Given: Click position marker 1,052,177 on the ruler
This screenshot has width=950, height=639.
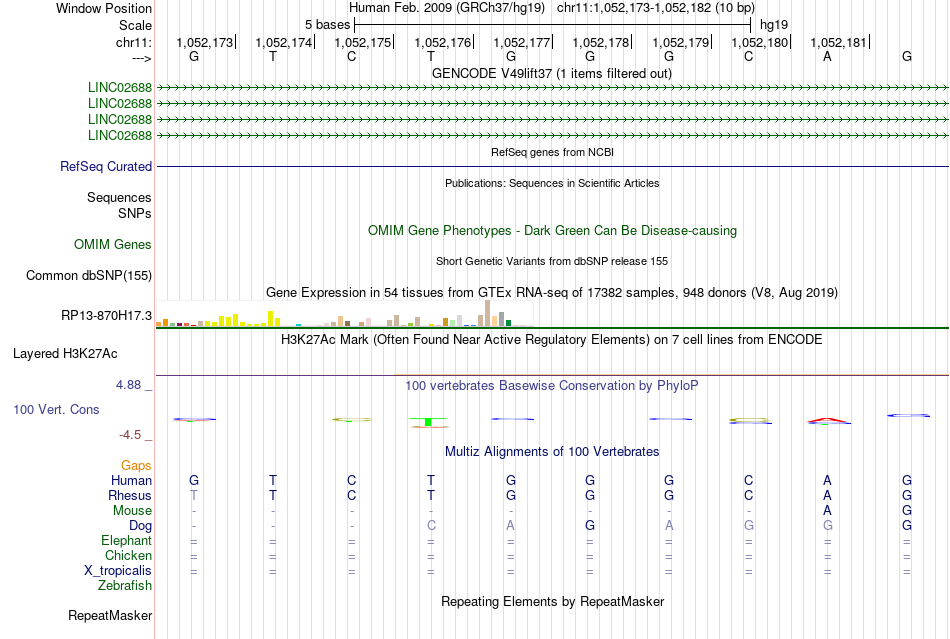Looking at the screenshot, I should [x=521, y=42].
